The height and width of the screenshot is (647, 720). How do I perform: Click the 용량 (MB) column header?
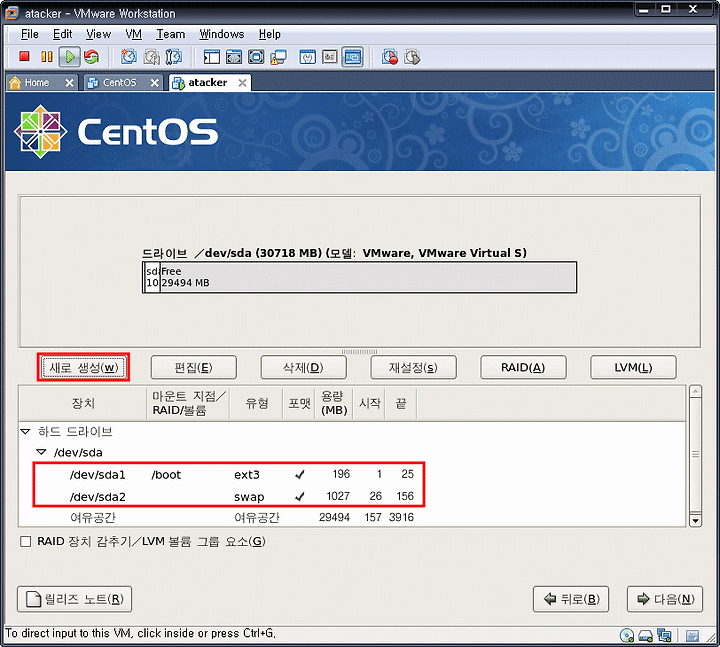click(334, 403)
